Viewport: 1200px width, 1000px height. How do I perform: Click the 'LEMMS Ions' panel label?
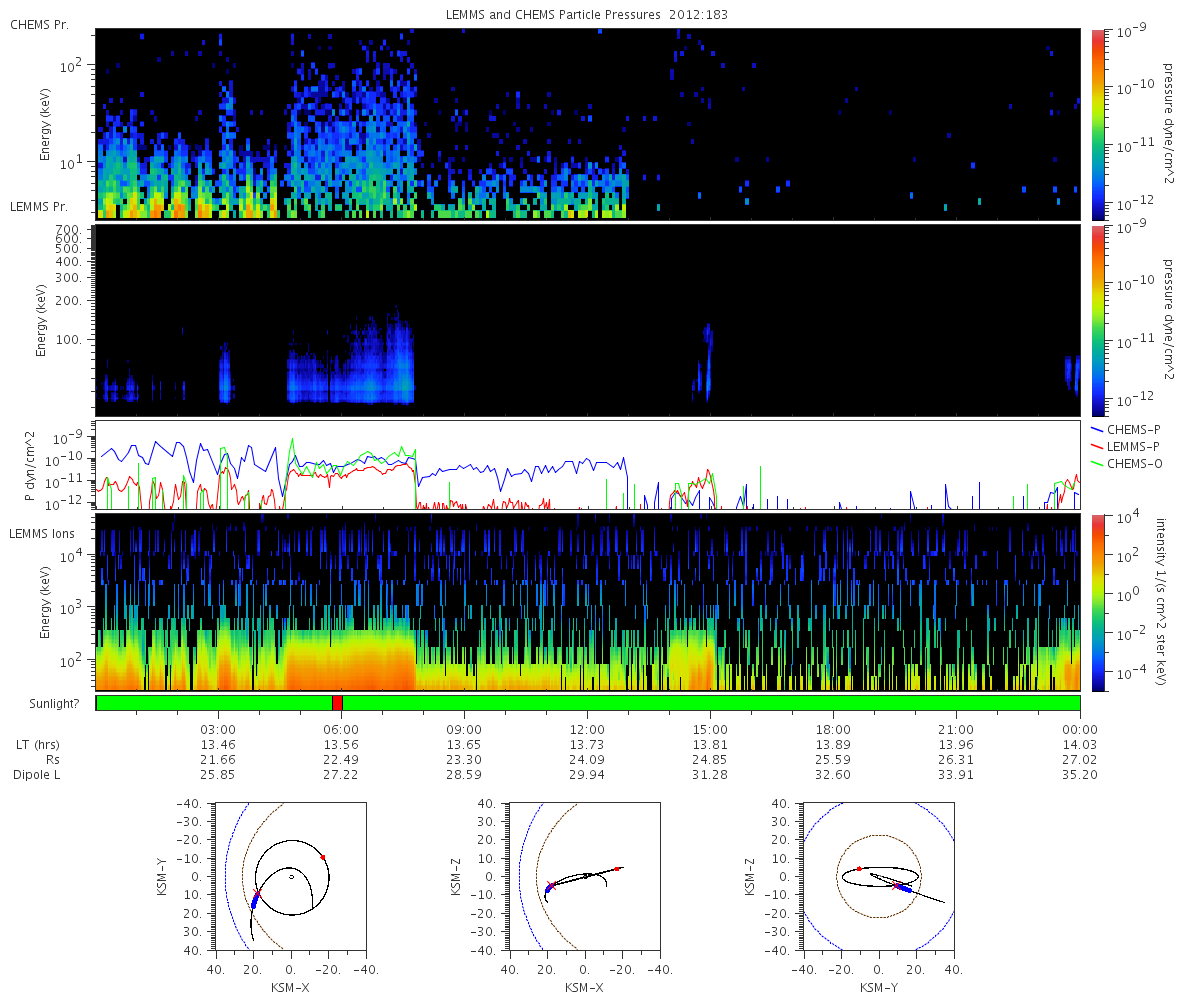(41, 533)
